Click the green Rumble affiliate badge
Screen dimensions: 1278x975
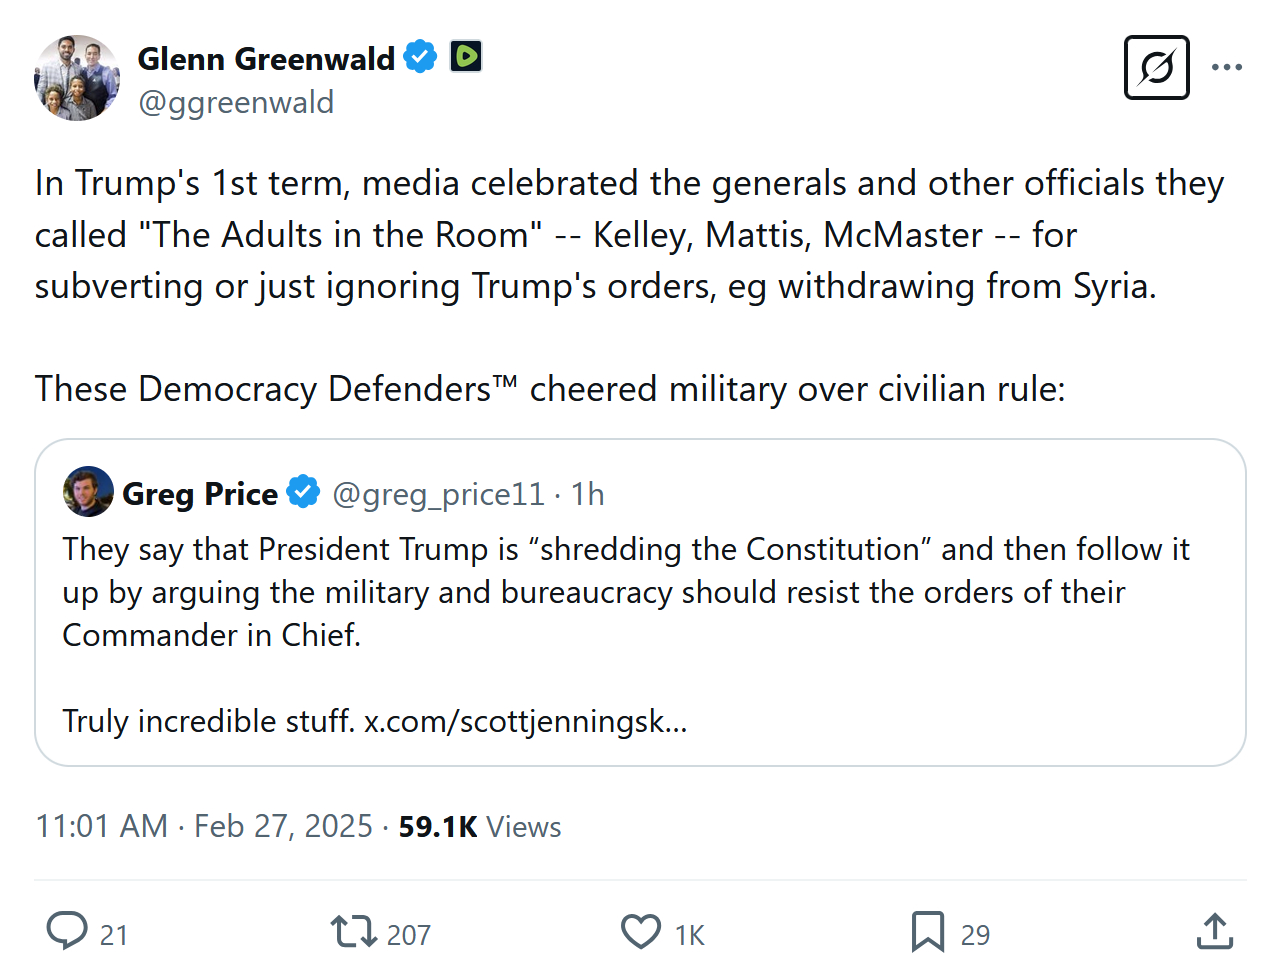(466, 57)
